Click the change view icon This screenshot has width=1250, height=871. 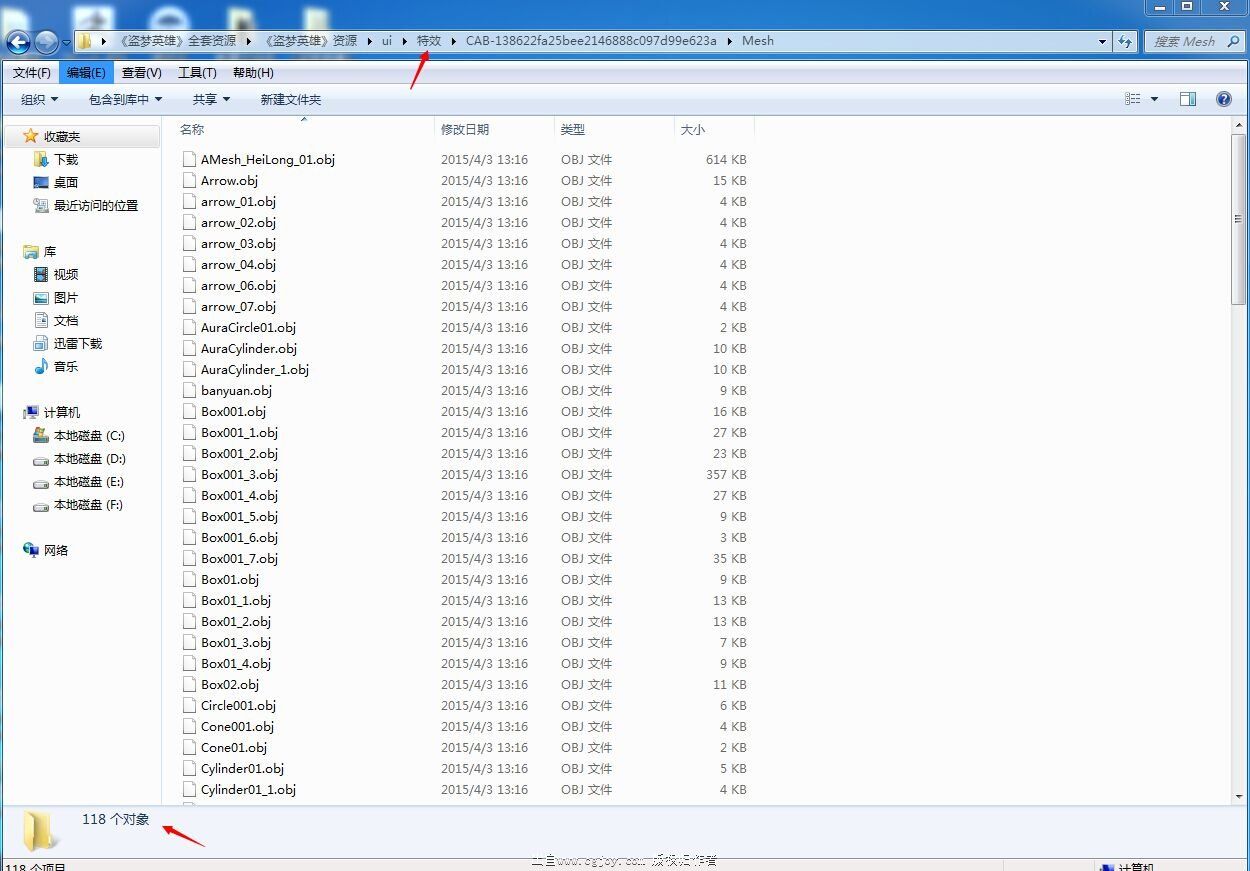click(x=1133, y=99)
